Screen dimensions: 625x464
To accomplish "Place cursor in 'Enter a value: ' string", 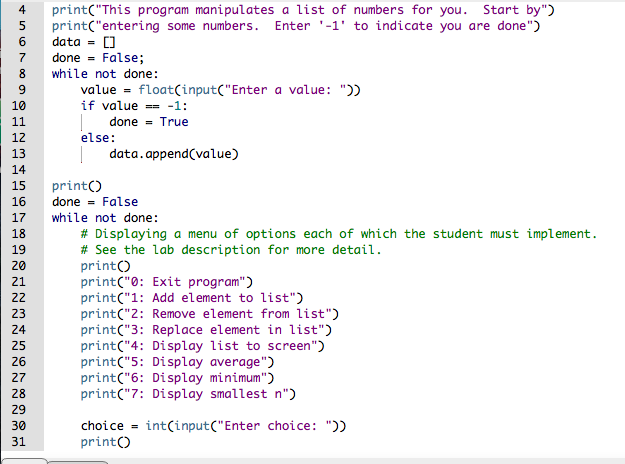I will tap(286, 90).
